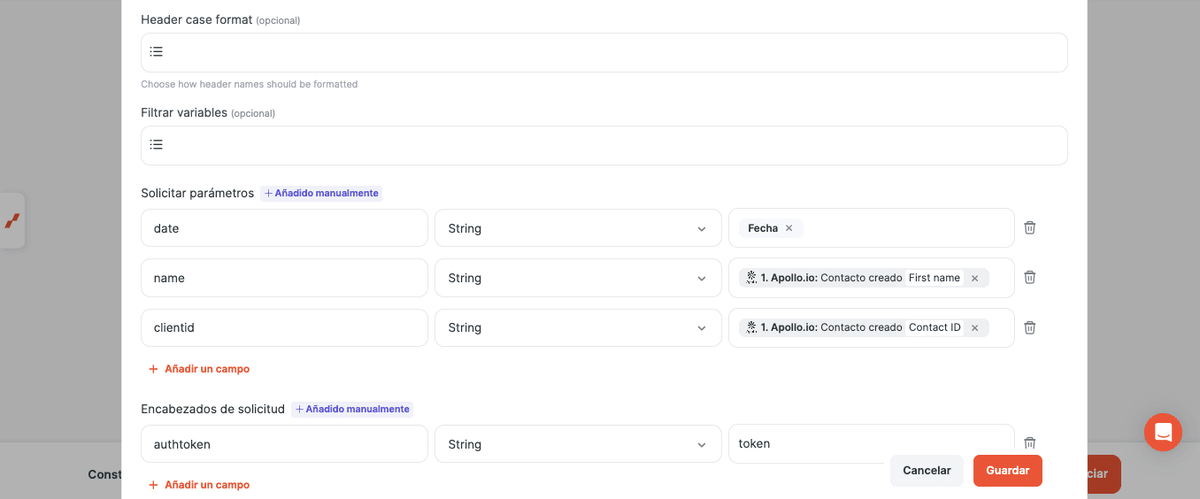
Task: Open the Filtrar variables selector
Action: point(604,145)
